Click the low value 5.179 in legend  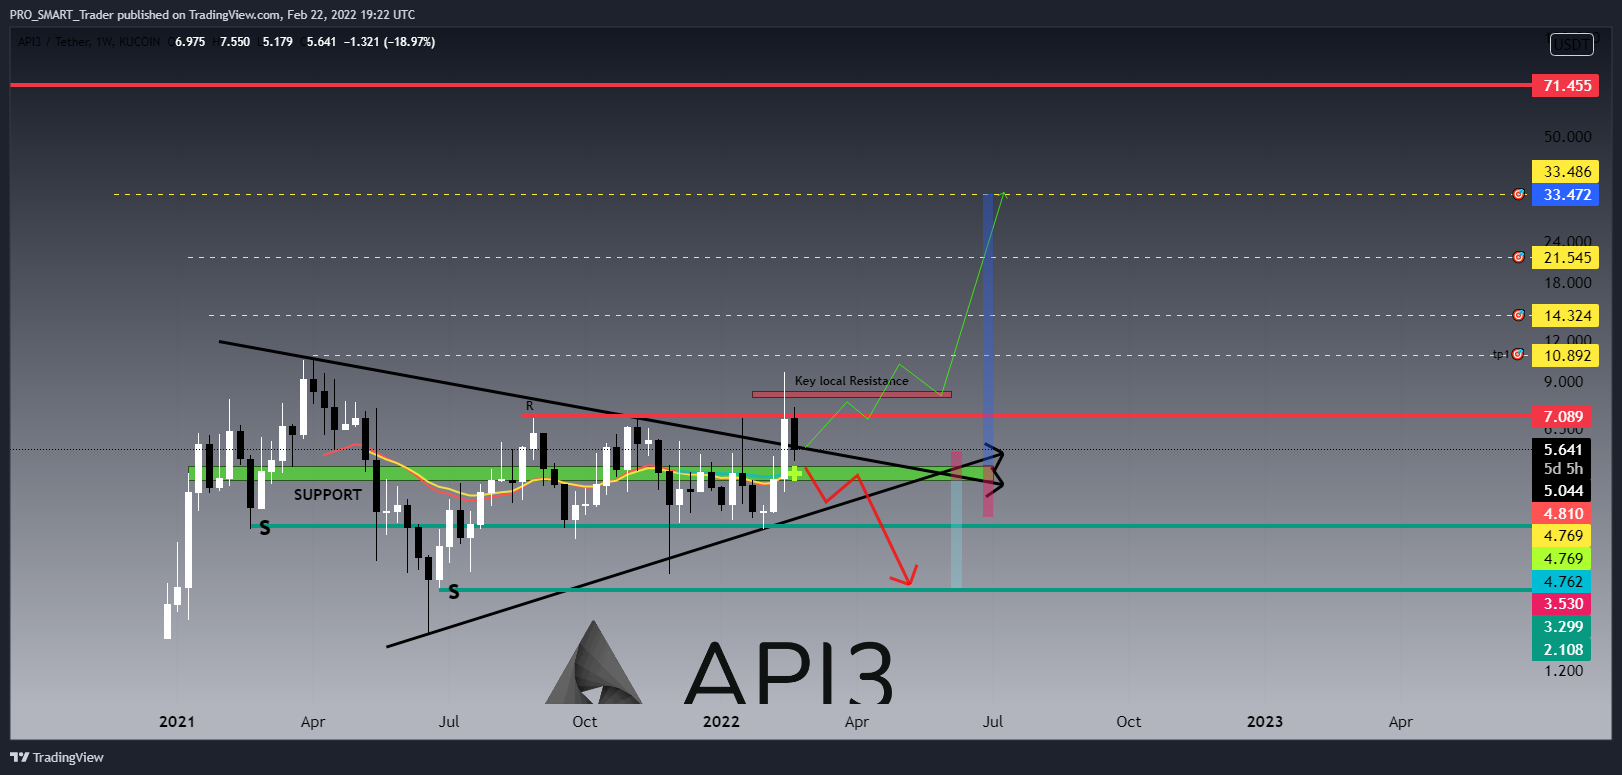coord(278,42)
